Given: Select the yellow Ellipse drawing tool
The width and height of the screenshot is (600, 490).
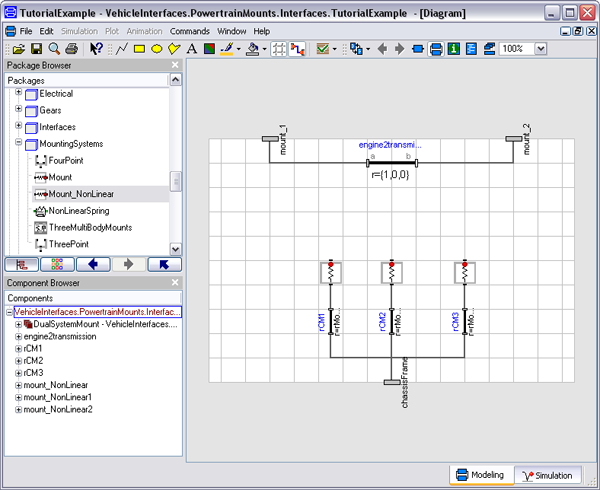Looking at the screenshot, I should click(157, 48).
